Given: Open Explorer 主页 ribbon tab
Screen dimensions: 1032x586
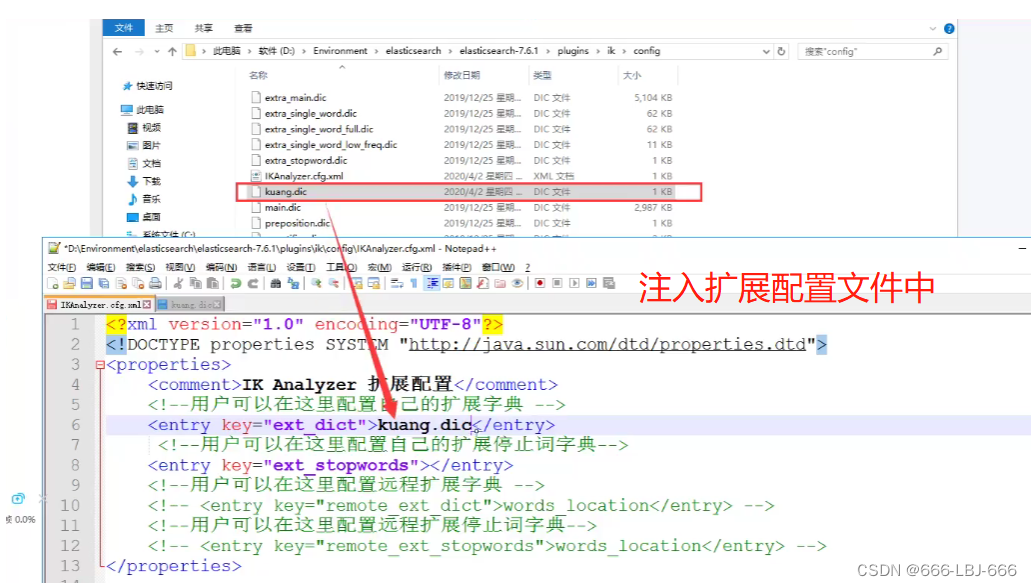Looking at the screenshot, I should (x=164, y=28).
